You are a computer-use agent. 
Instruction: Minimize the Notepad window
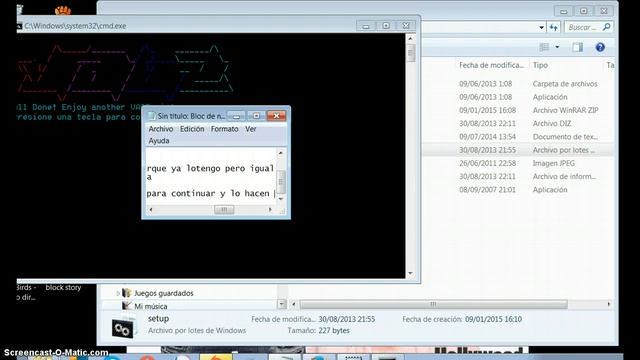point(236,116)
